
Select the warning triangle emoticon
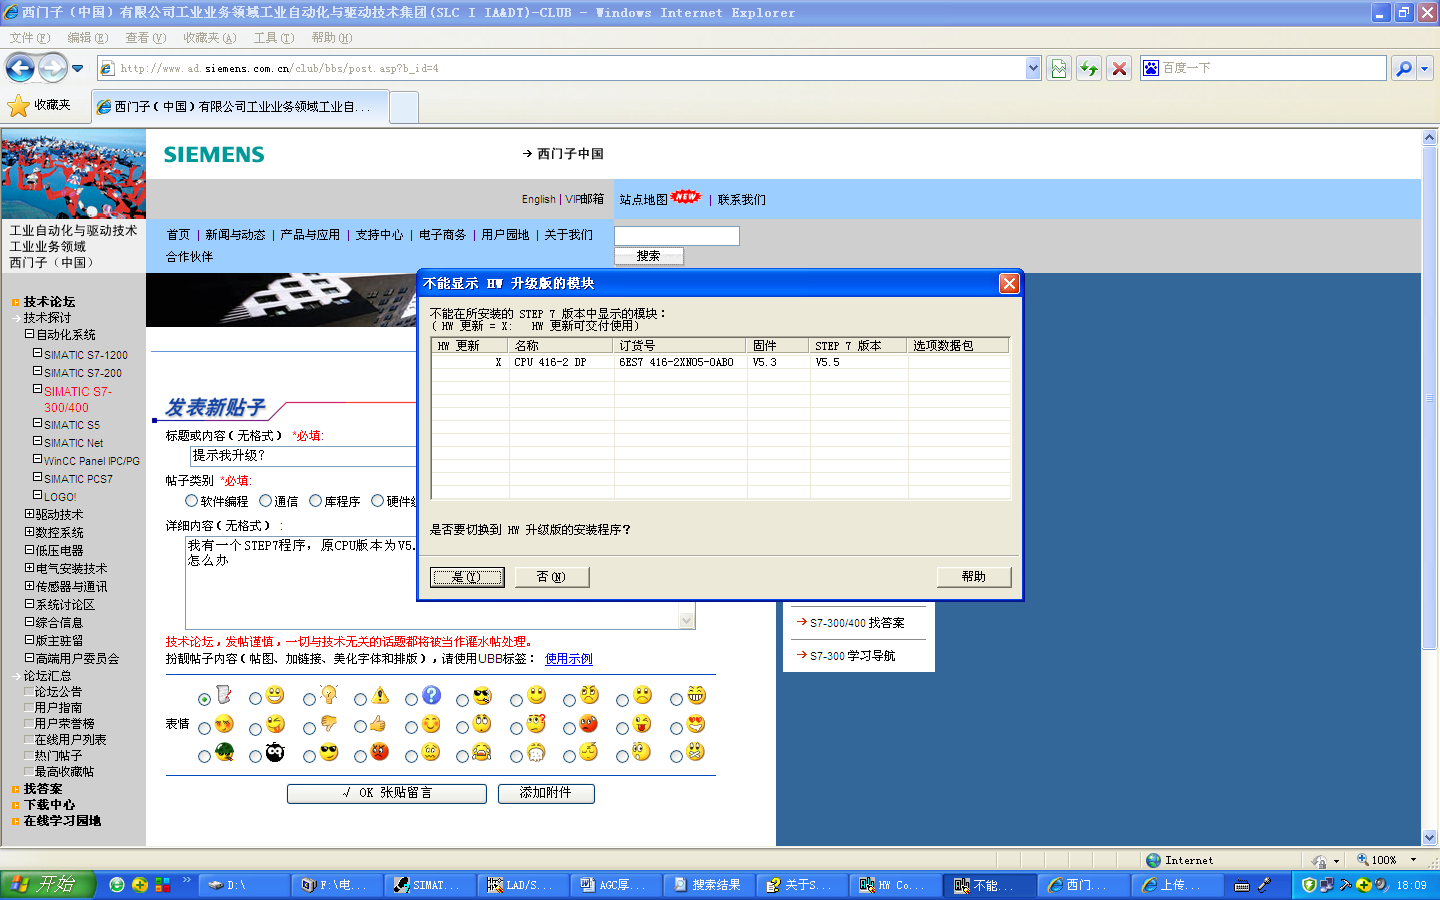pyautogui.click(x=380, y=695)
